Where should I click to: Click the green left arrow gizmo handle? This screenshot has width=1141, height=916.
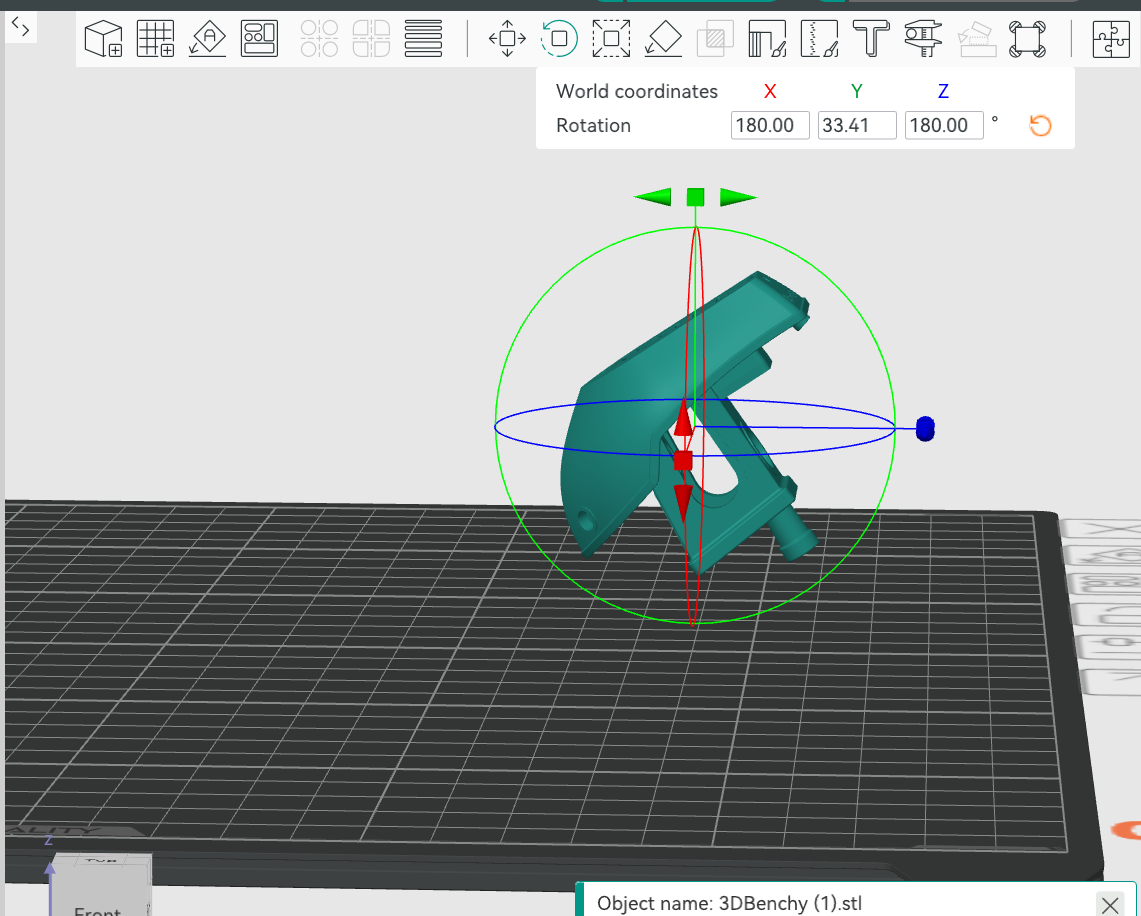click(x=653, y=196)
